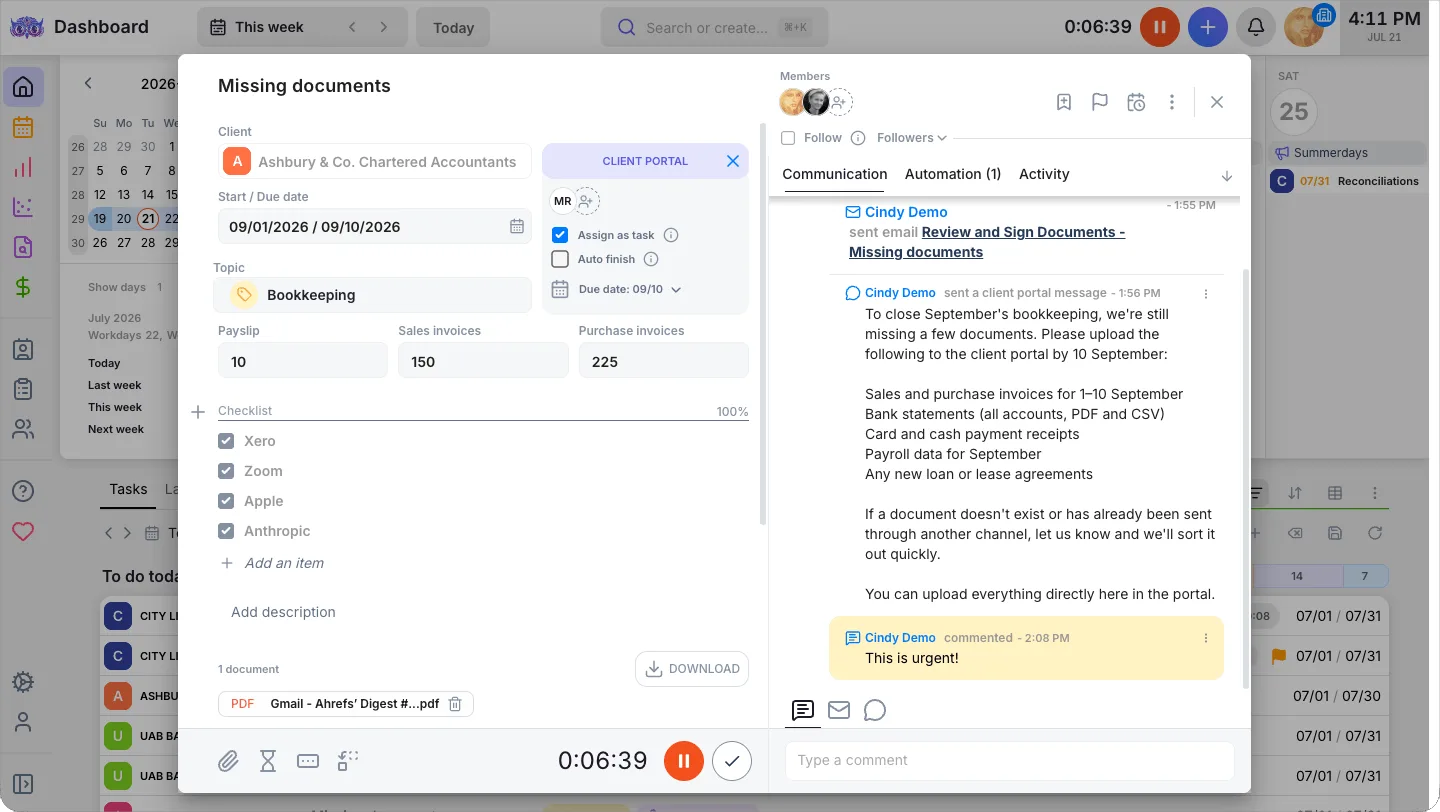The height and width of the screenshot is (812, 1440).
Task: Switch to the Automation (1) tab
Action: click(x=953, y=174)
